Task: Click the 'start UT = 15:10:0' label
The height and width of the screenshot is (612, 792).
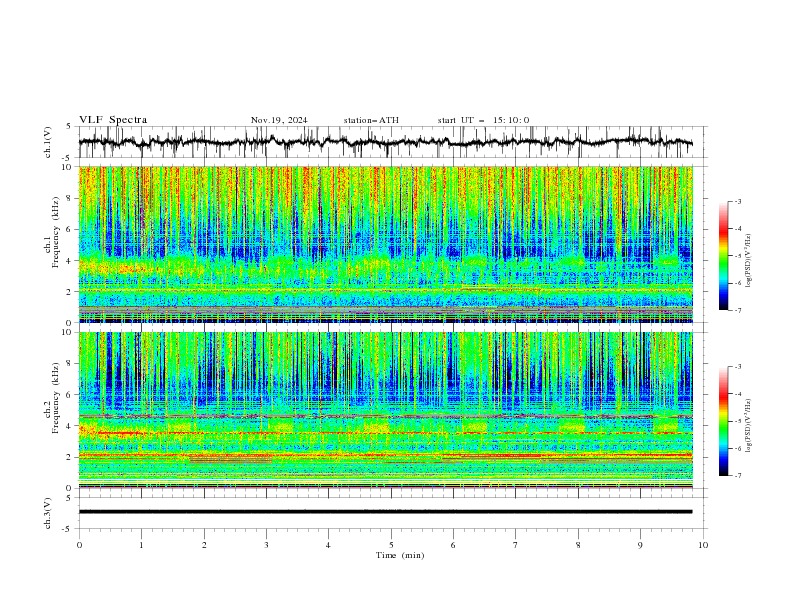Action: [x=483, y=120]
